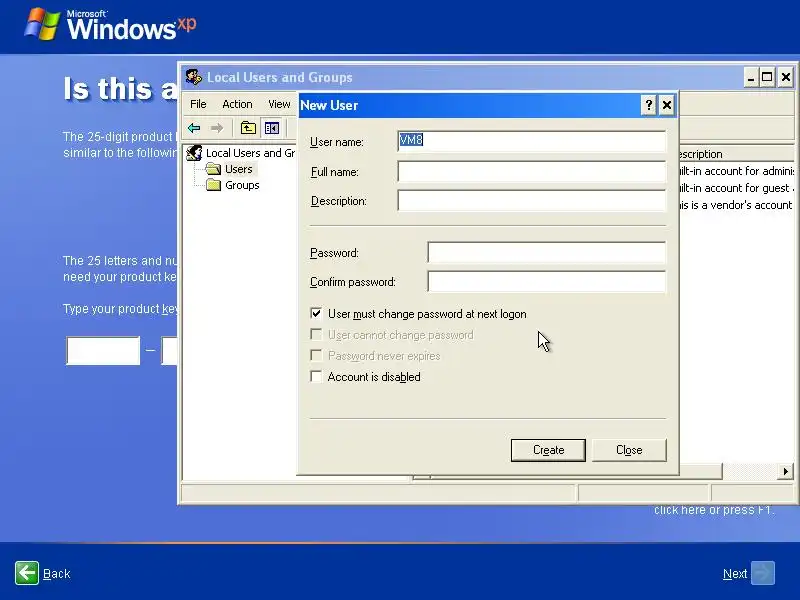Click the Description field
This screenshot has width=800, height=600.
click(x=532, y=201)
